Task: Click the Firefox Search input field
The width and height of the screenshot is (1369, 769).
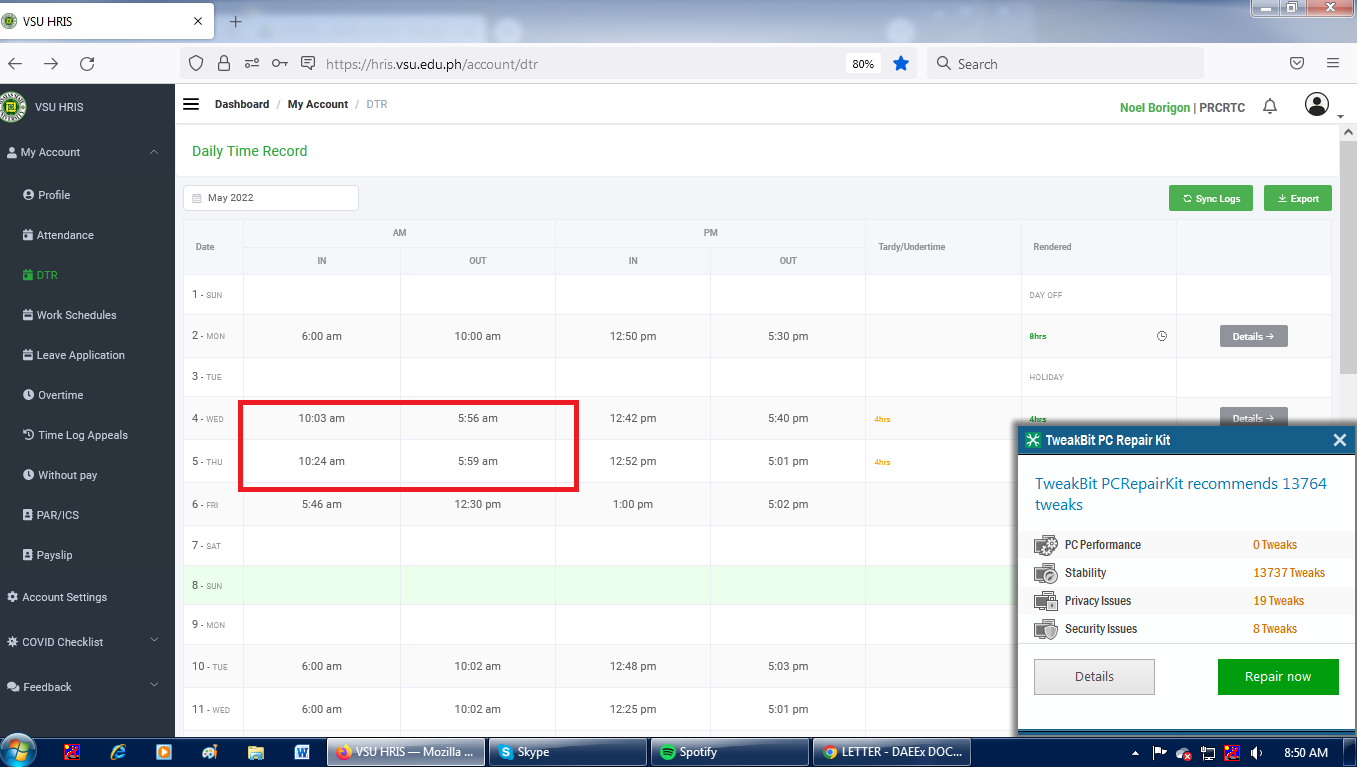Action: pyautogui.click(x=1070, y=63)
